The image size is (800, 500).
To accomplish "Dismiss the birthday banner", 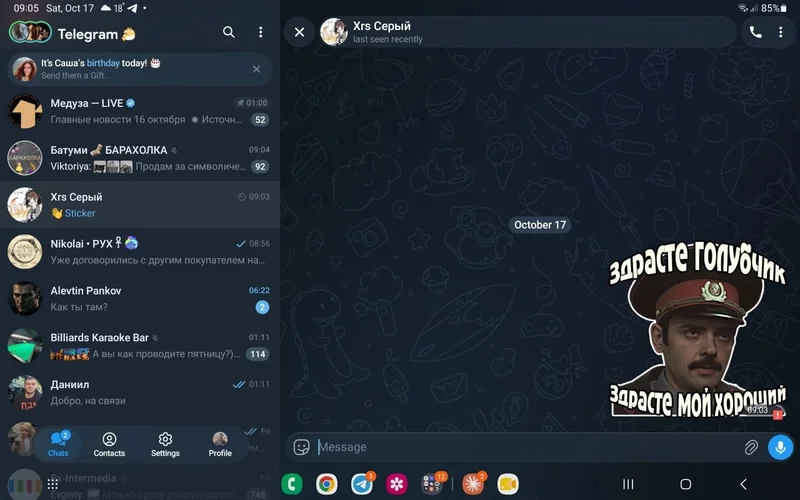I will (257, 69).
